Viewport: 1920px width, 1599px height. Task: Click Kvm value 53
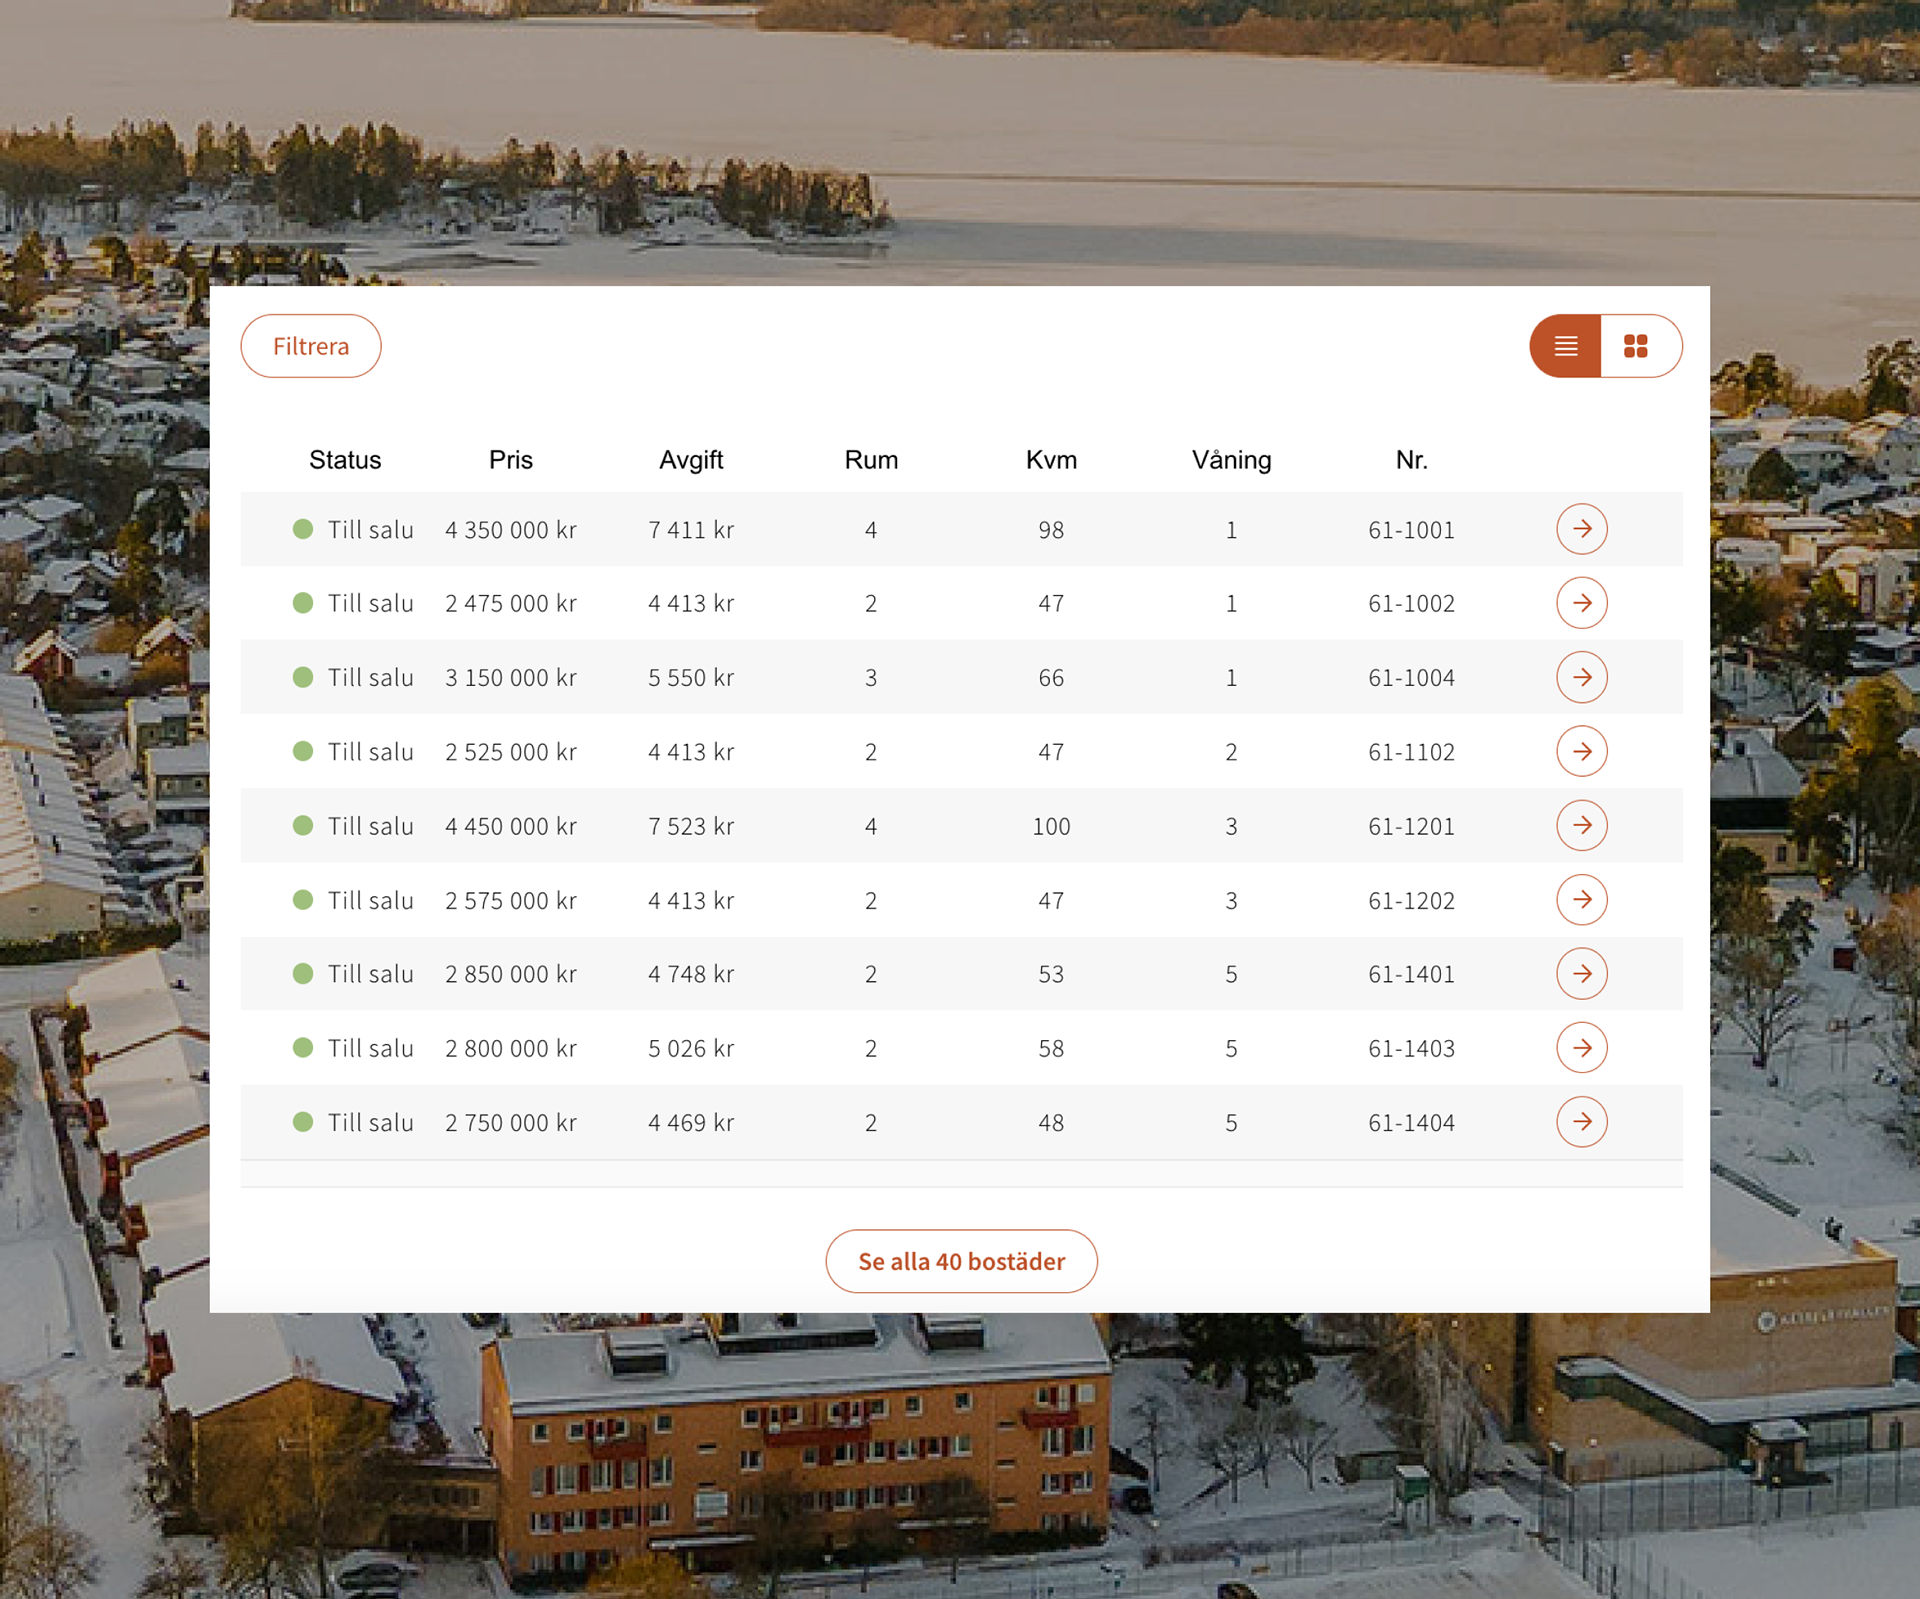click(x=1051, y=974)
